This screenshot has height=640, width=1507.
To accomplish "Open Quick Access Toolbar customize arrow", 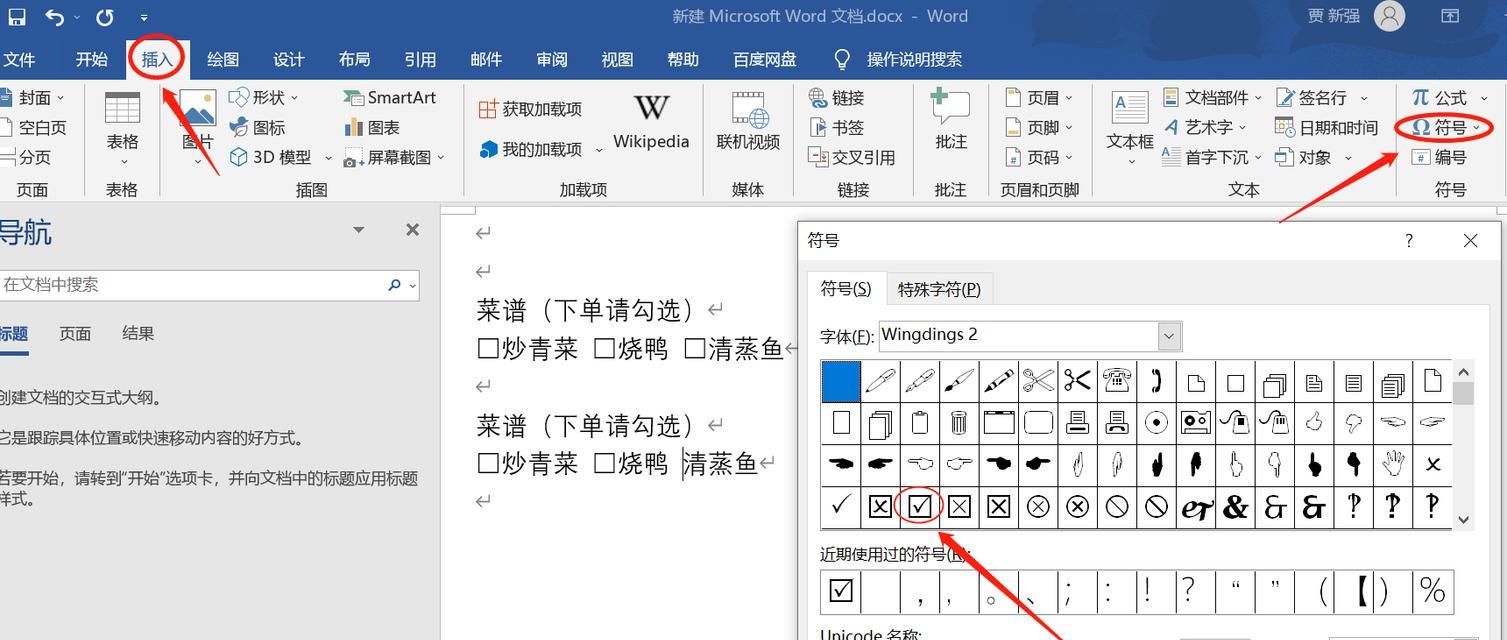I will [x=144, y=18].
